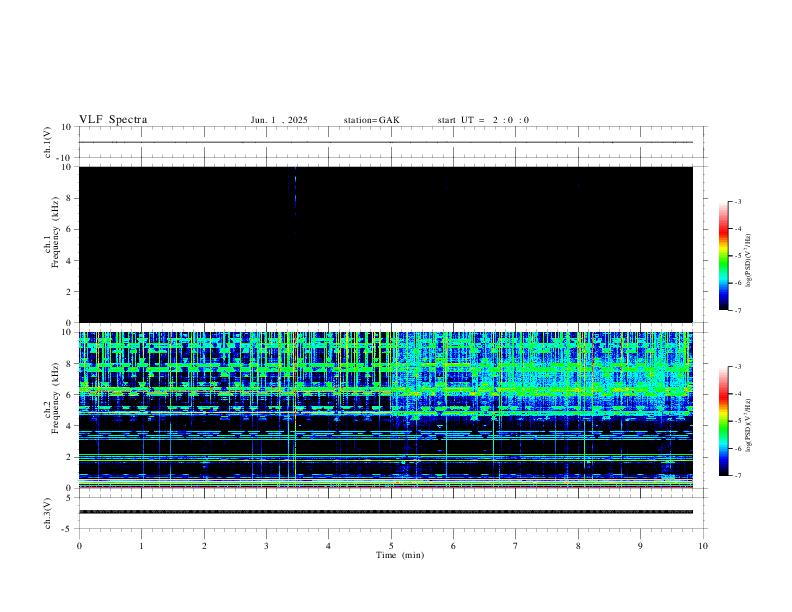
Task: Click the 'ch.3(V)' waveform axis label
Action: [48, 514]
